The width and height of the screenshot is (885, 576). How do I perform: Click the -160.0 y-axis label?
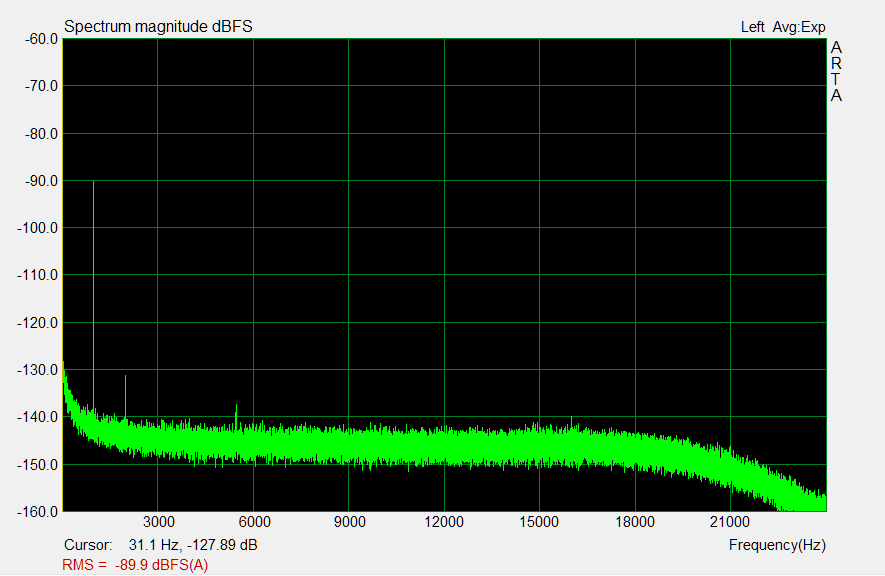pos(38,512)
